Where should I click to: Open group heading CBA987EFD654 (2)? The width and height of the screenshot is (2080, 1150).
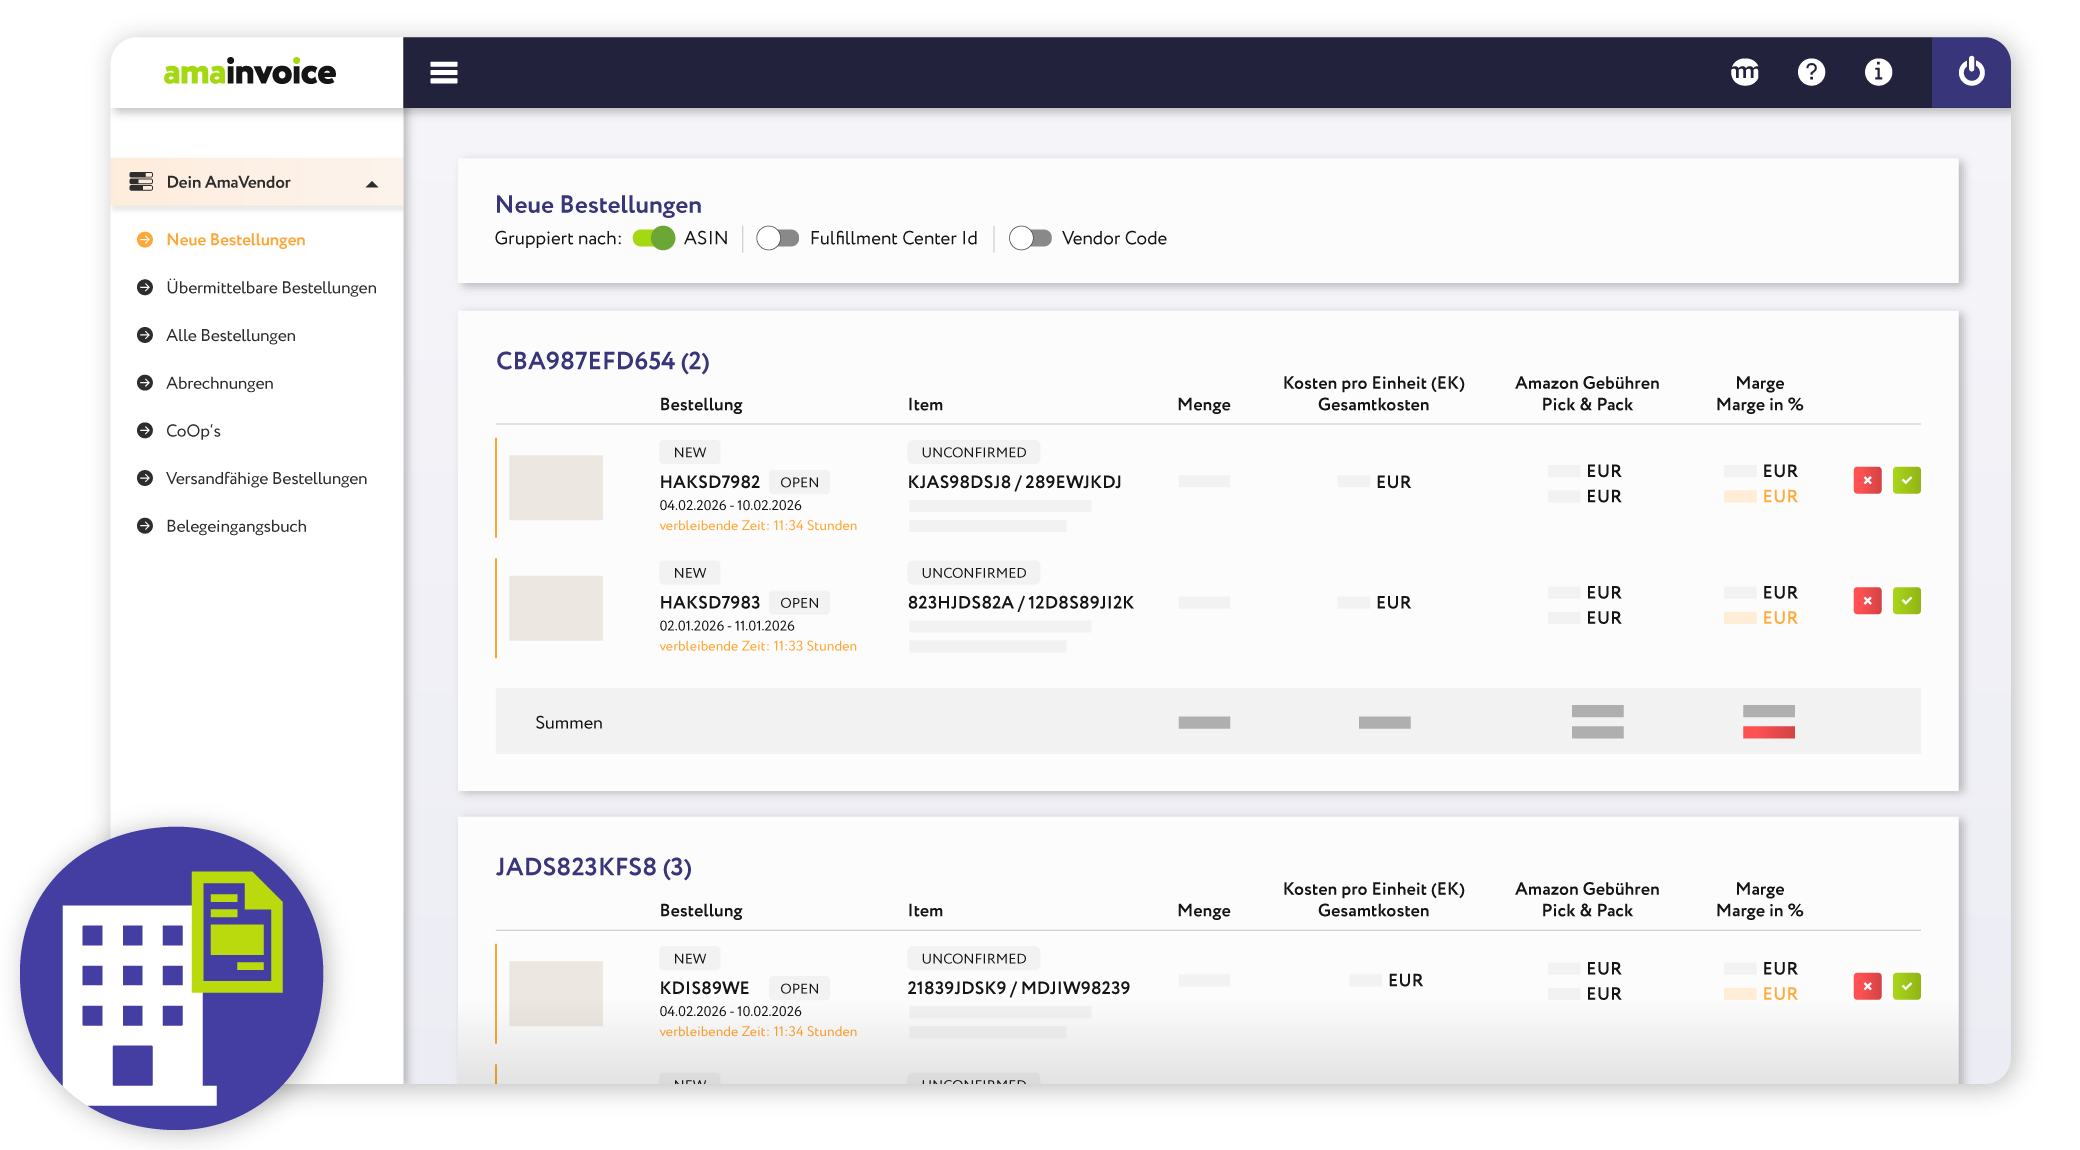coord(602,361)
